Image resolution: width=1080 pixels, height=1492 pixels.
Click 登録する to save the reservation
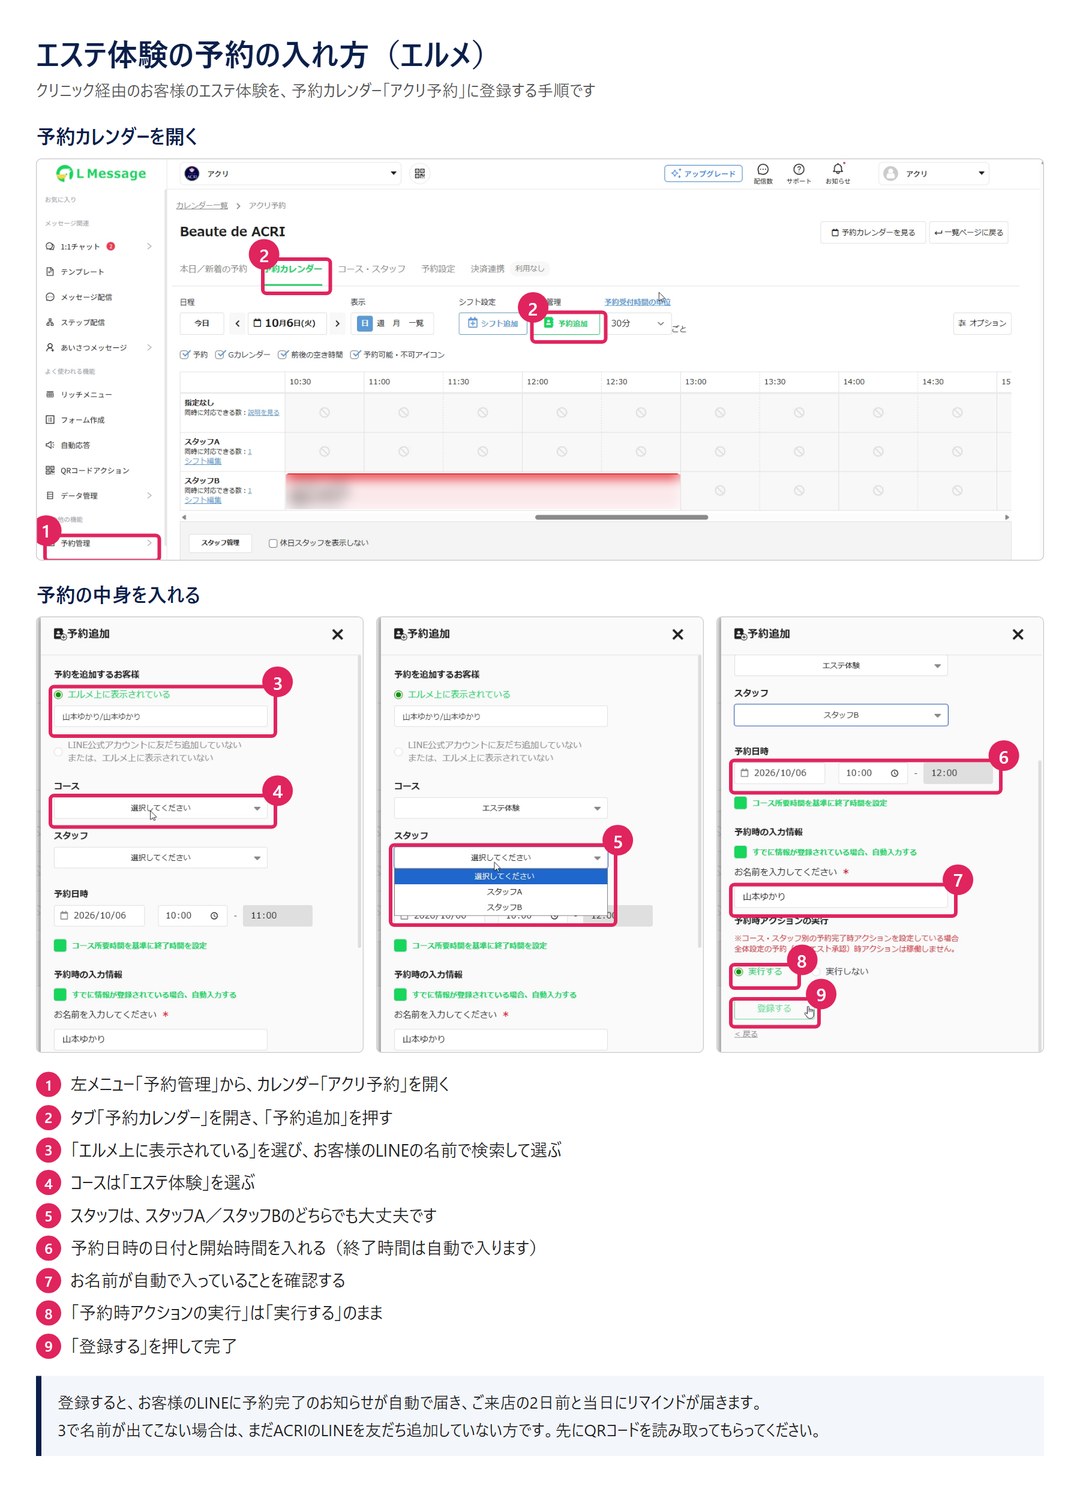(x=774, y=1009)
